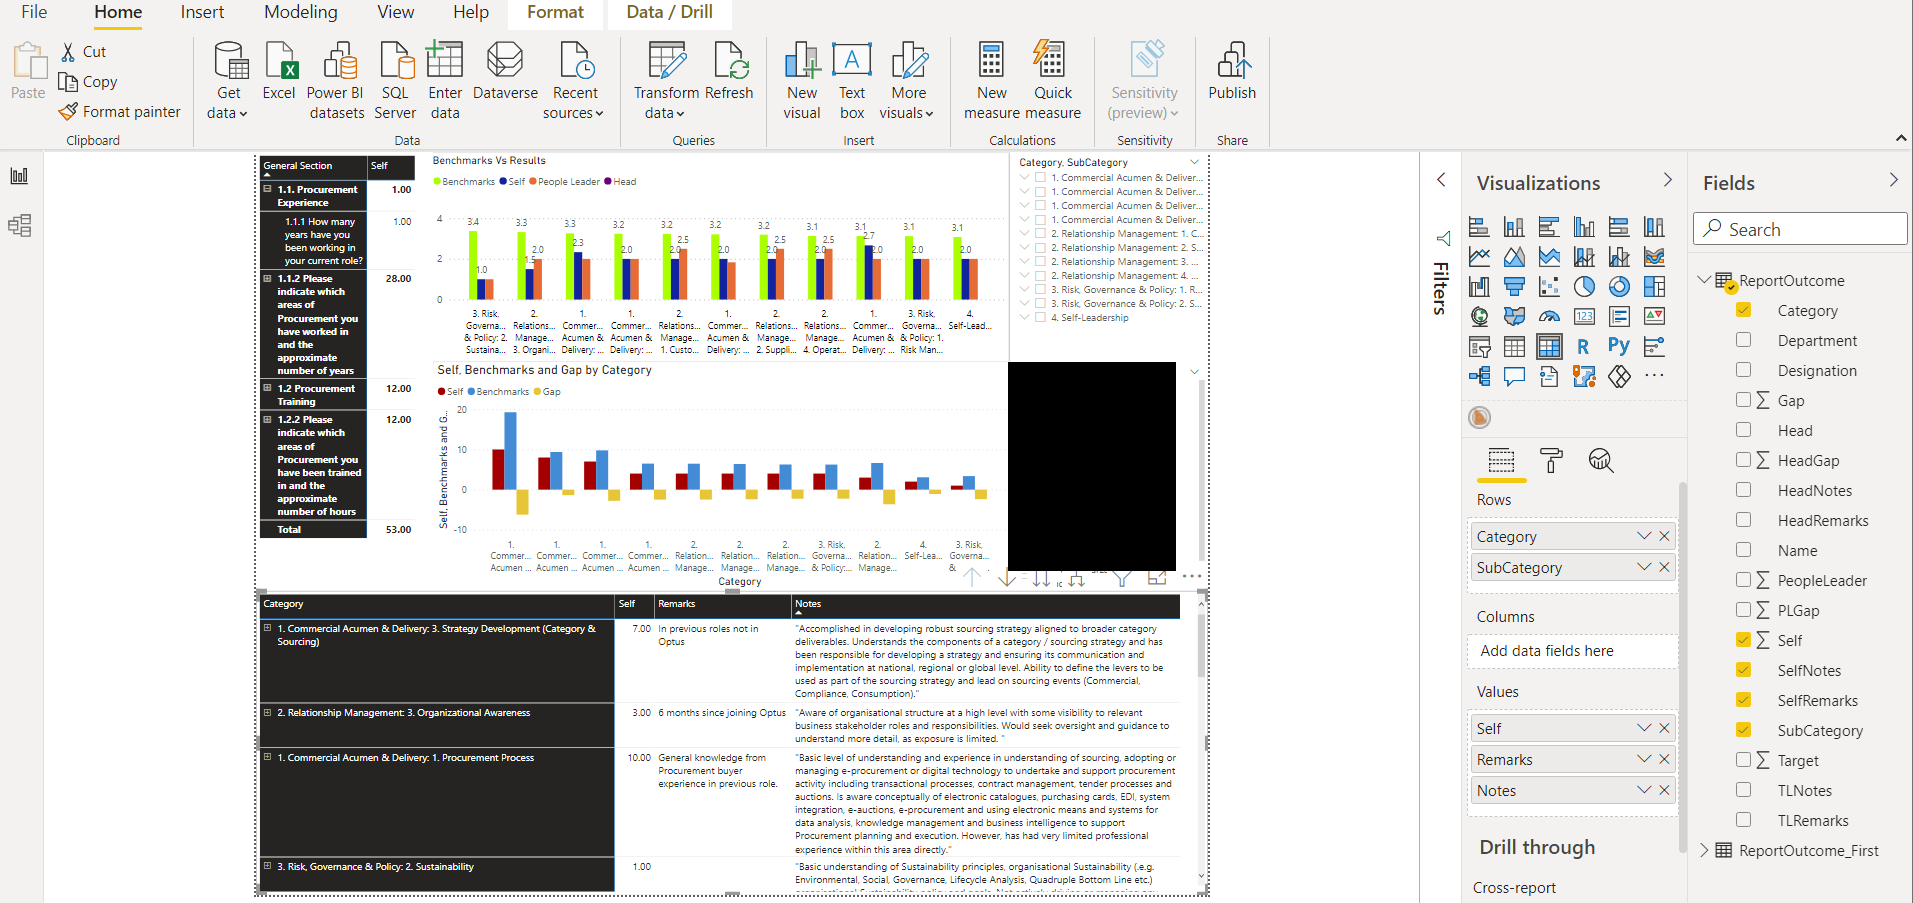Switch to the Modeling ribbon tab

pyautogui.click(x=299, y=12)
